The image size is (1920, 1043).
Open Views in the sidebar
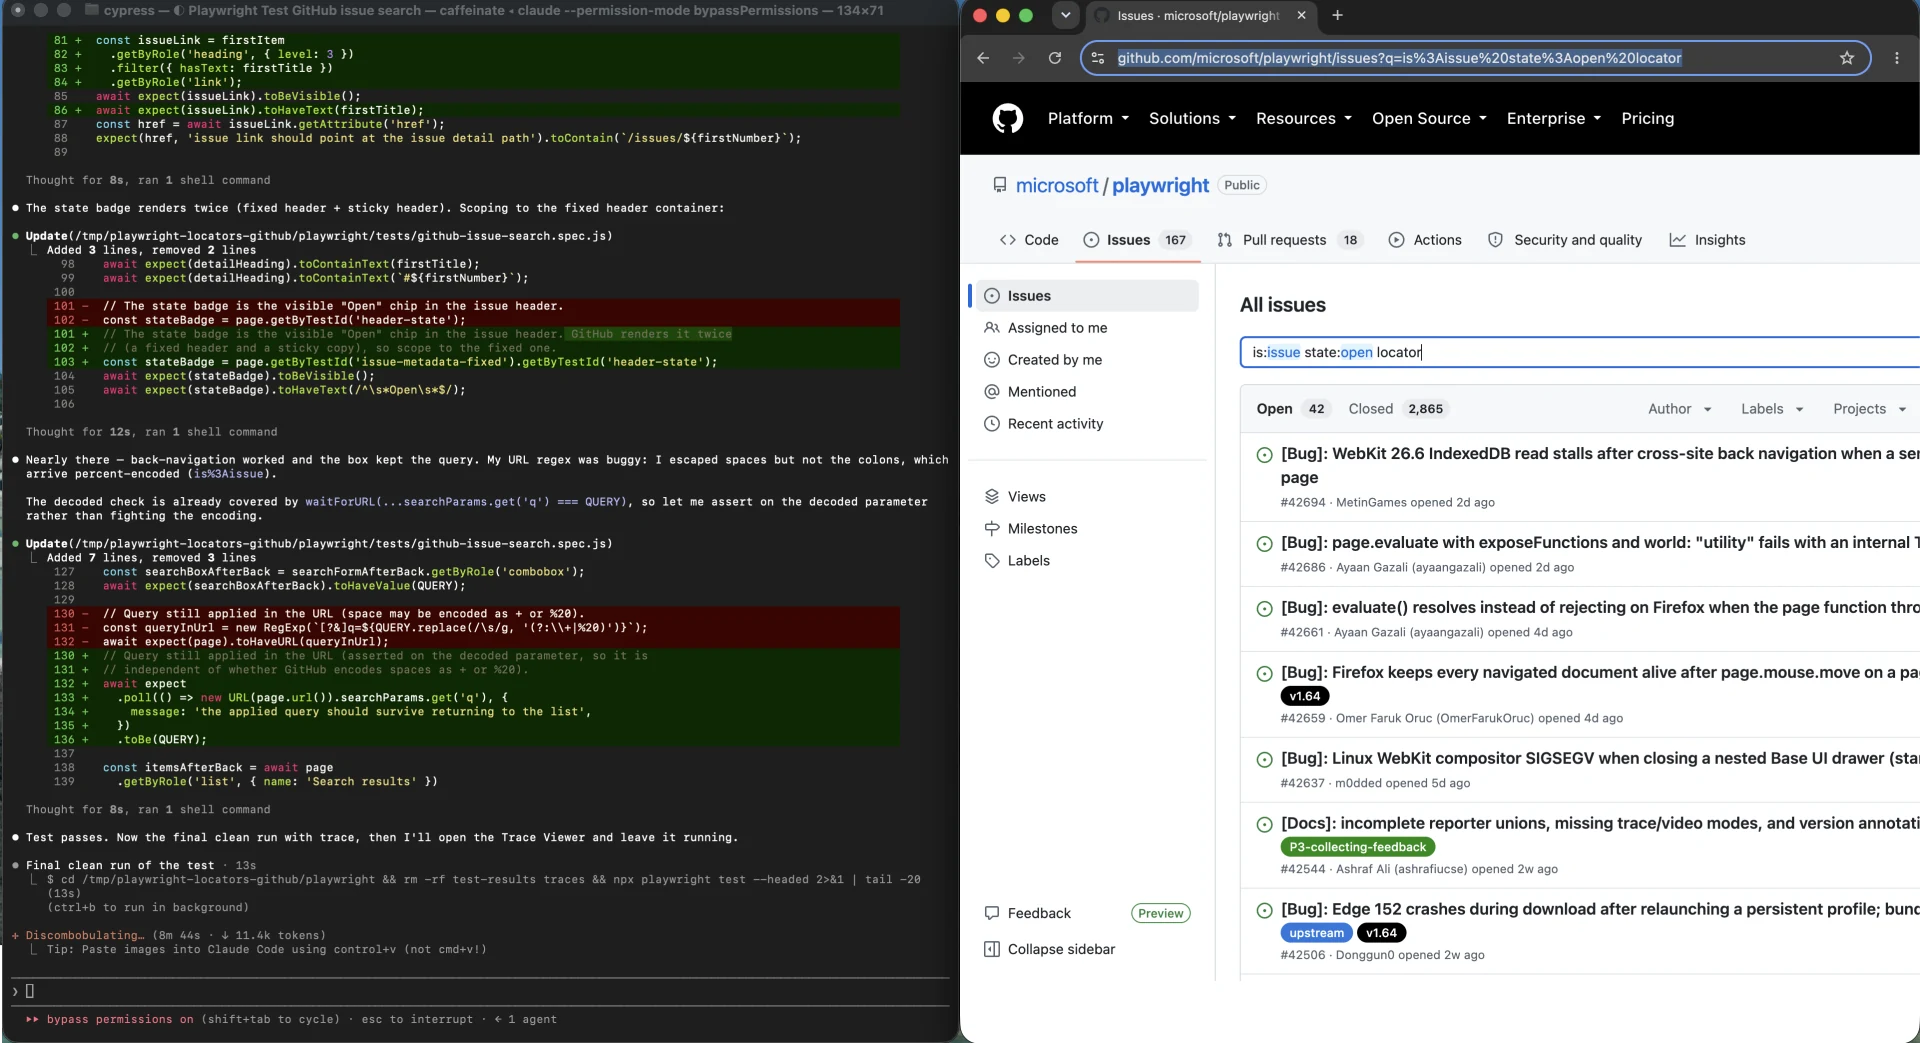click(x=1087, y=497)
